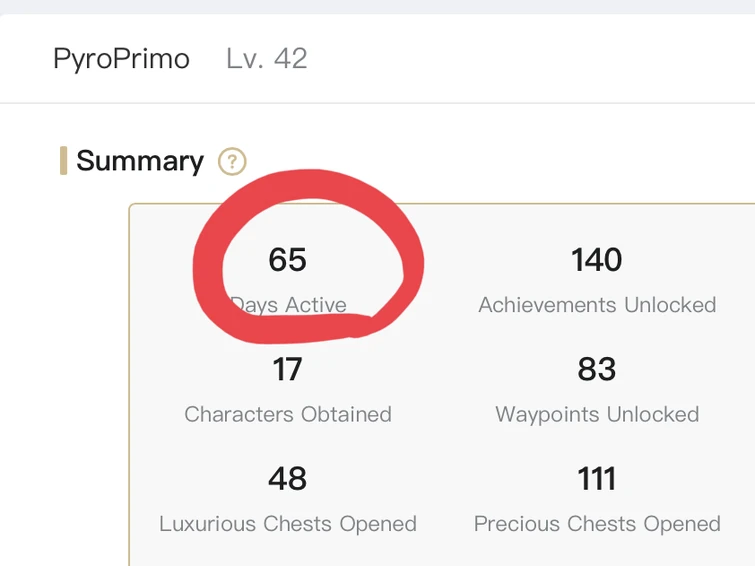Click the 17 characters count
This screenshot has height=566, width=755.
pos(287,370)
